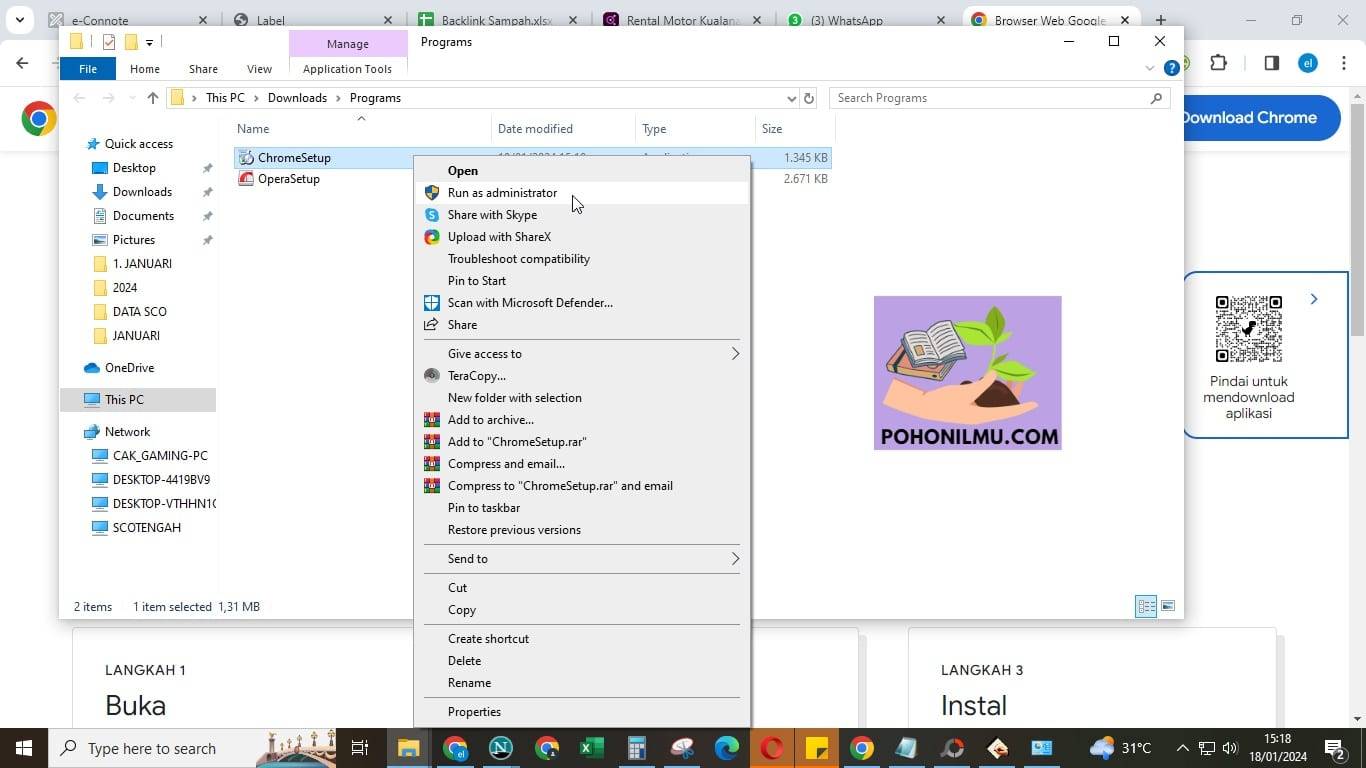Refresh the Programs folder view
The width and height of the screenshot is (1366, 768).
pos(809,98)
